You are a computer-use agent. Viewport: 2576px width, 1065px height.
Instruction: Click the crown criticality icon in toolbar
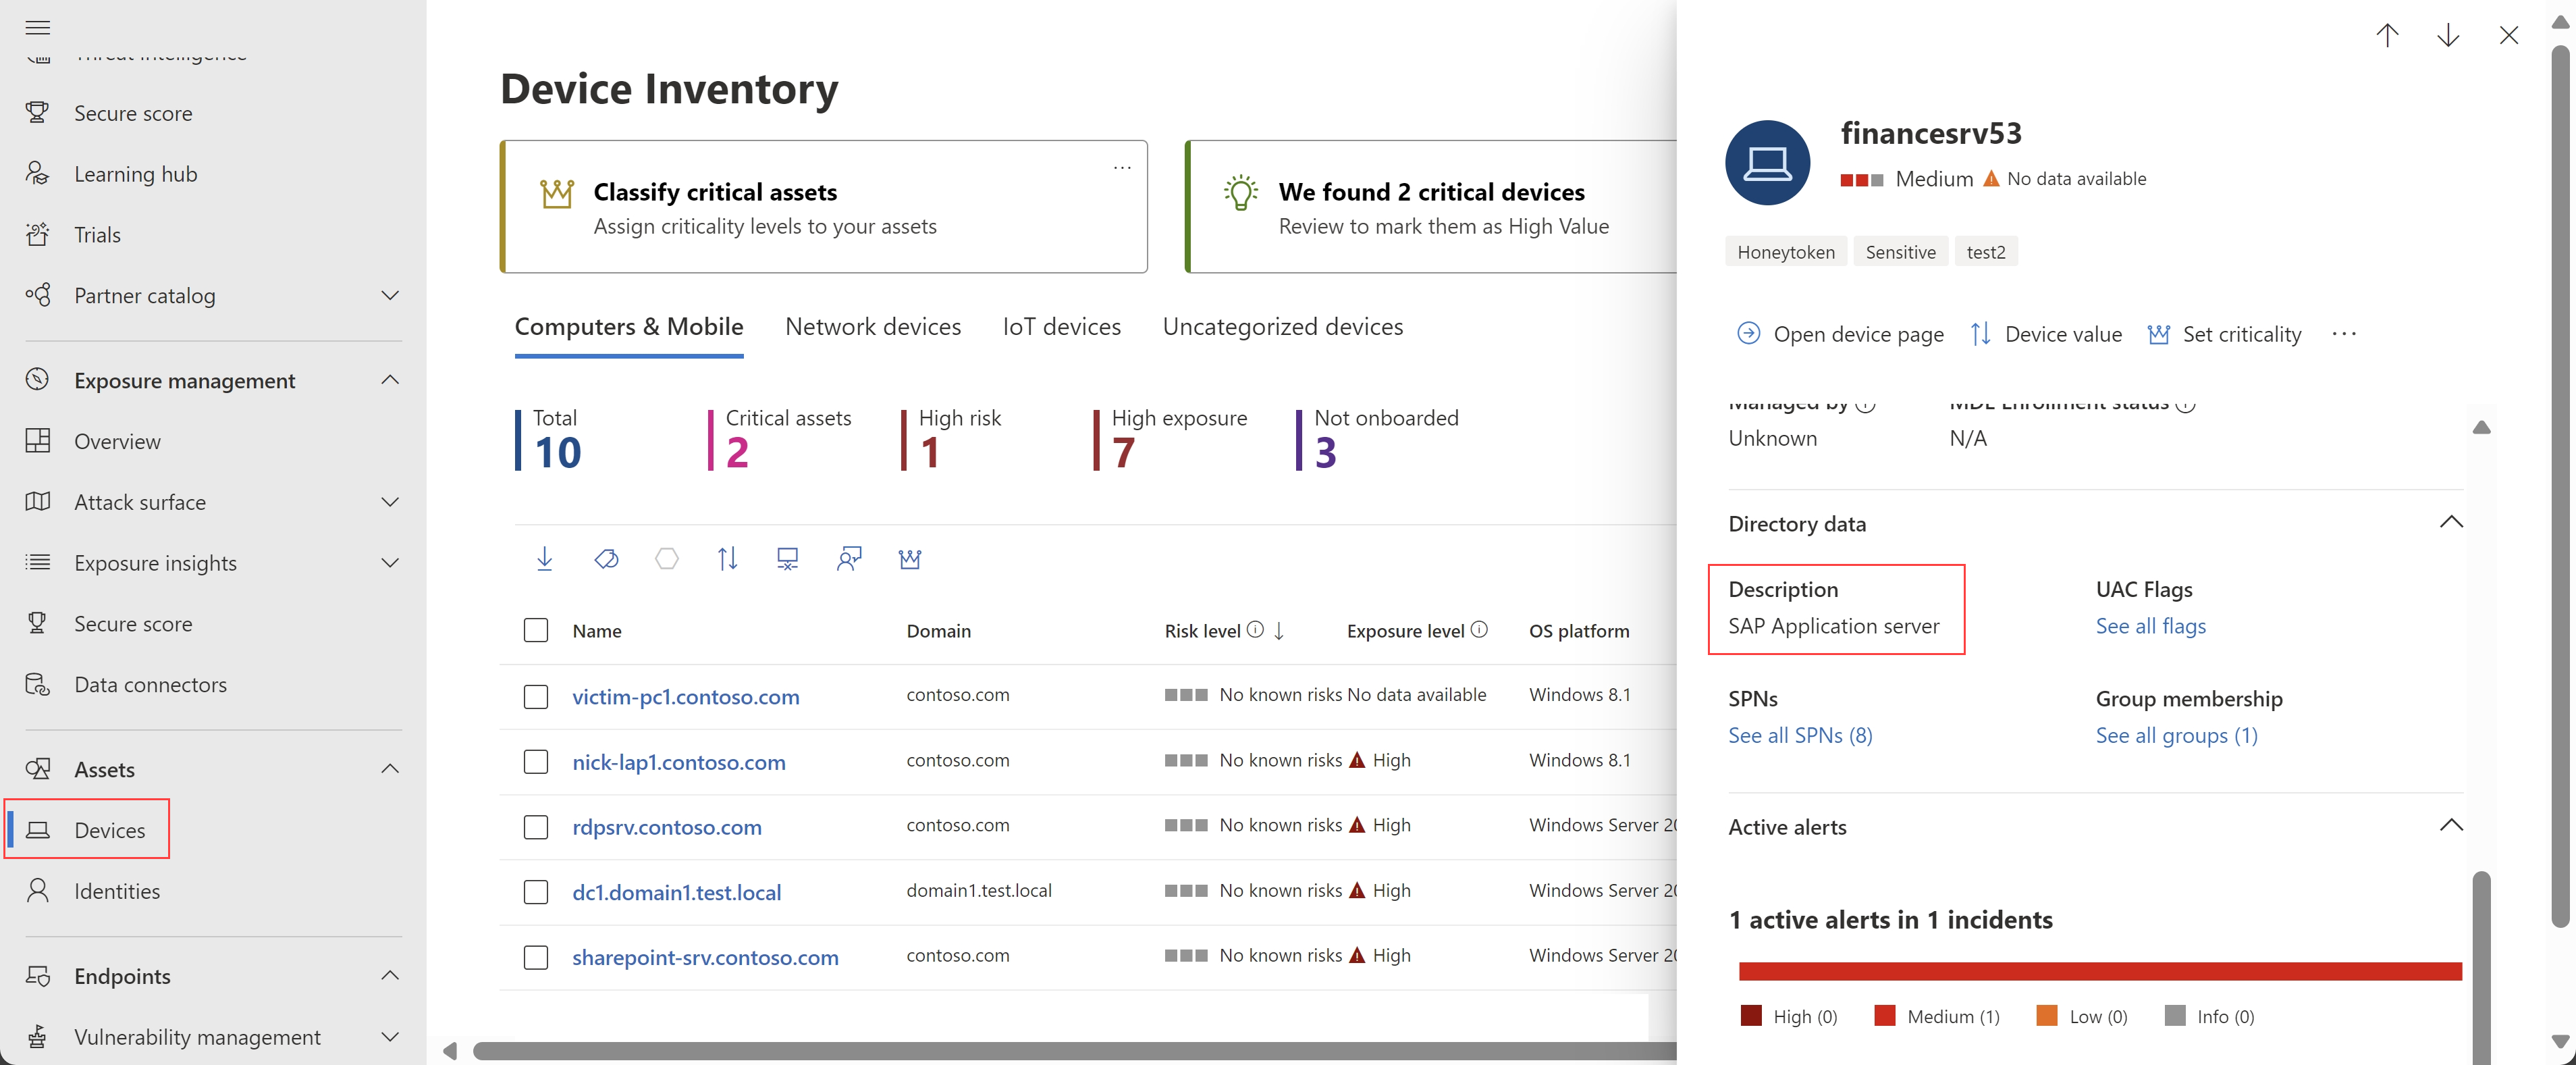[909, 558]
